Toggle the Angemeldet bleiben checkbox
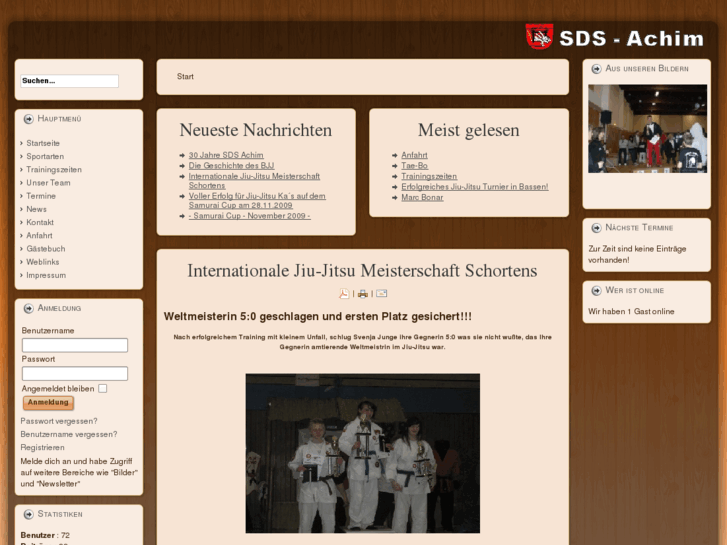This screenshot has width=727, height=545. (x=102, y=389)
